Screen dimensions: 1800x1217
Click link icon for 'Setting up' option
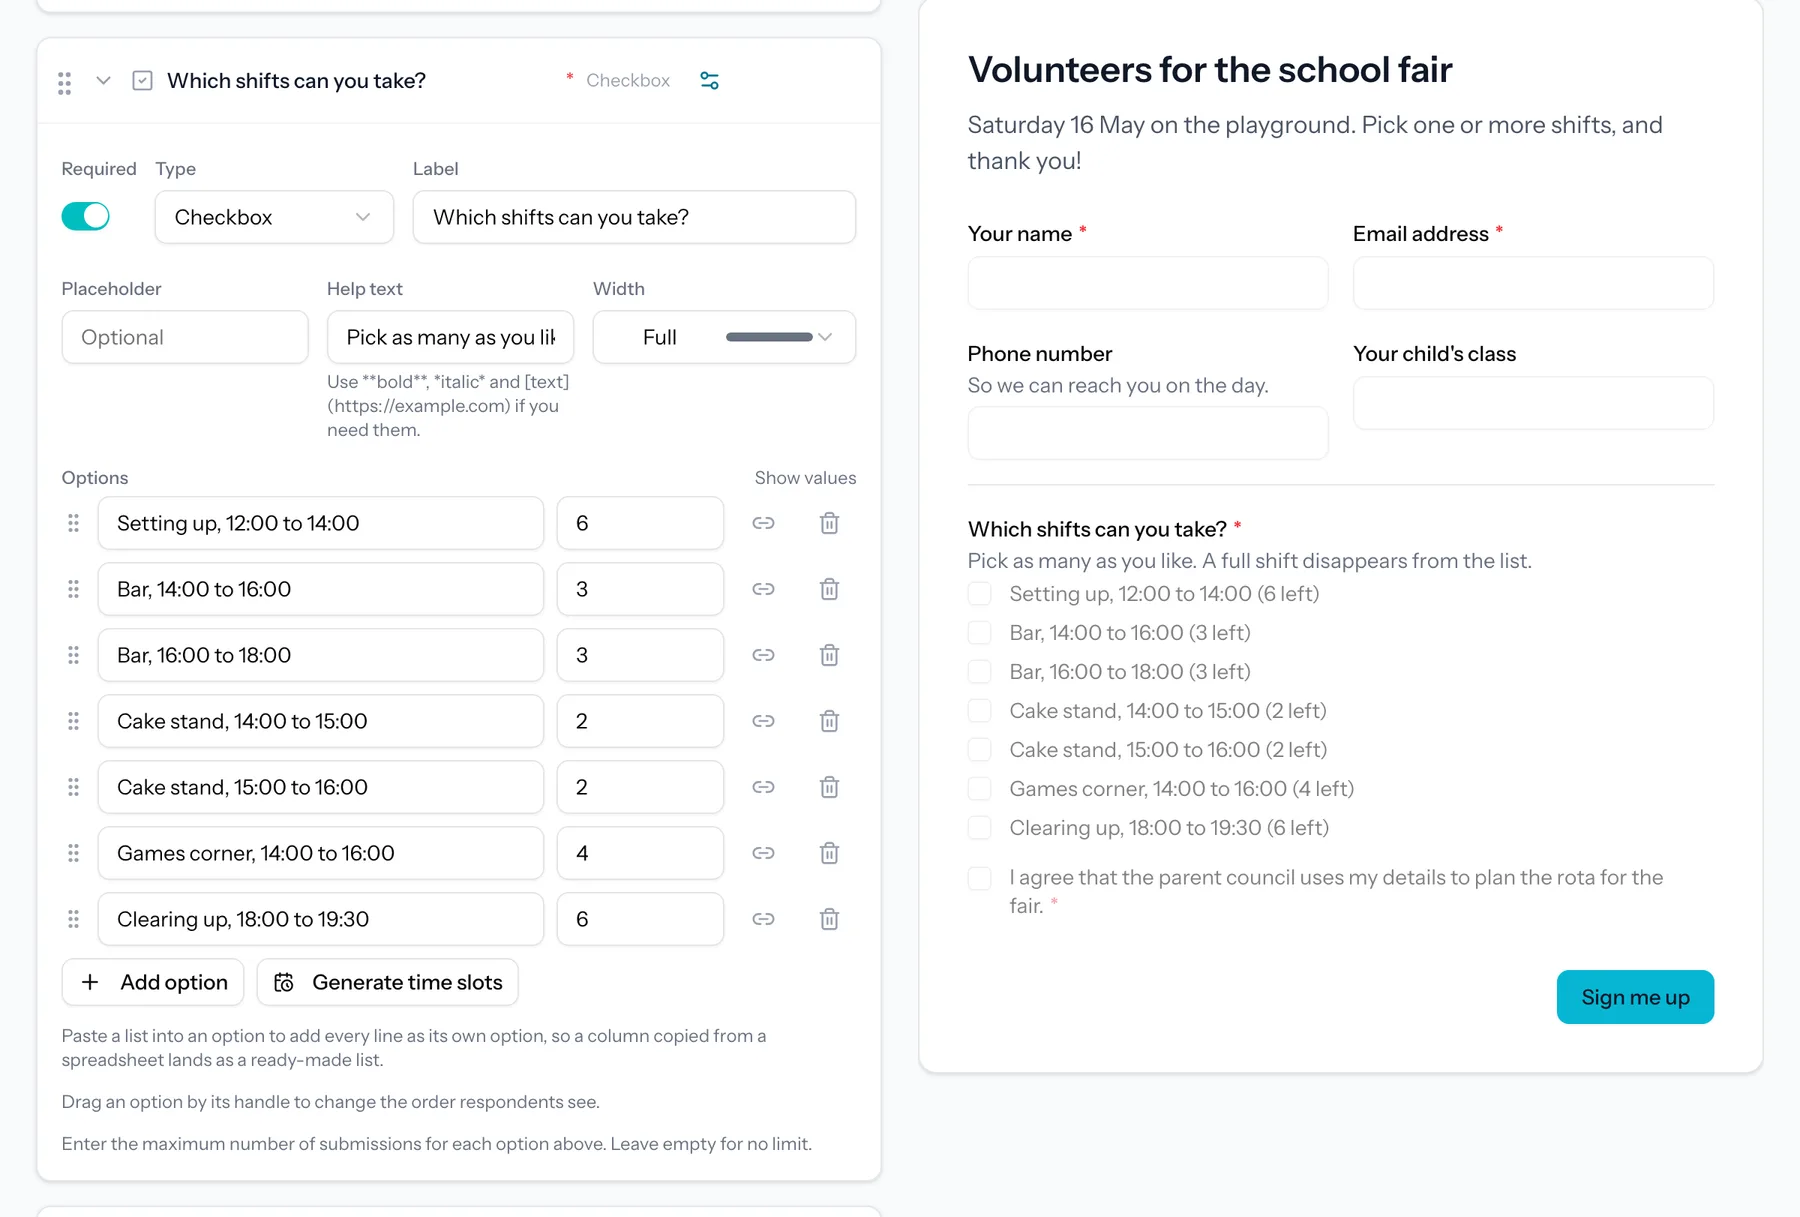click(764, 523)
